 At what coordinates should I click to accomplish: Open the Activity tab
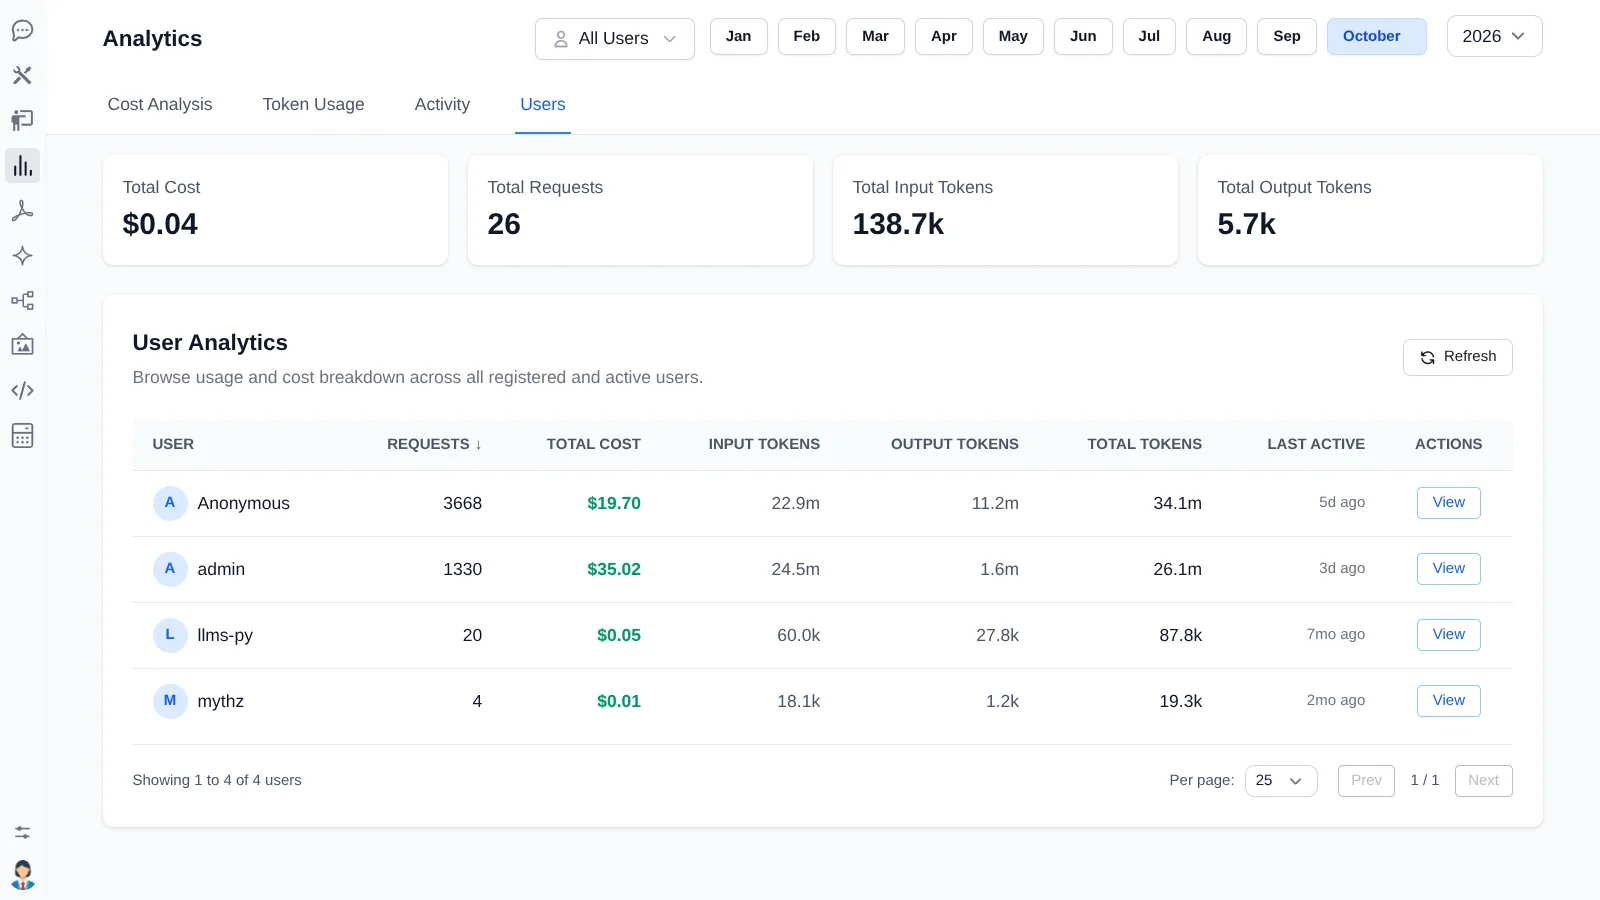[442, 104]
